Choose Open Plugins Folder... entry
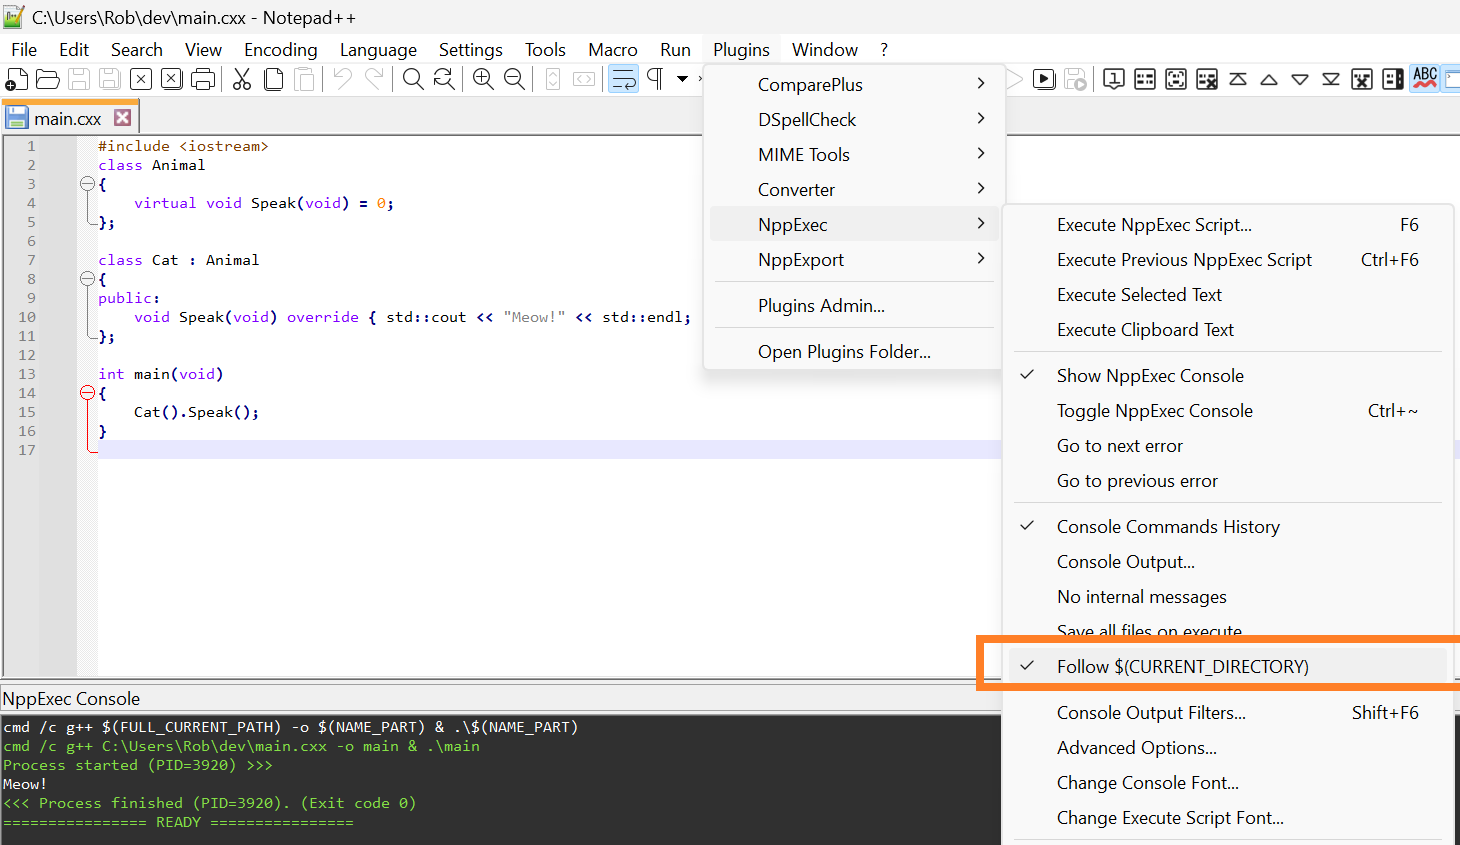The width and height of the screenshot is (1460, 845). pyautogui.click(x=844, y=352)
